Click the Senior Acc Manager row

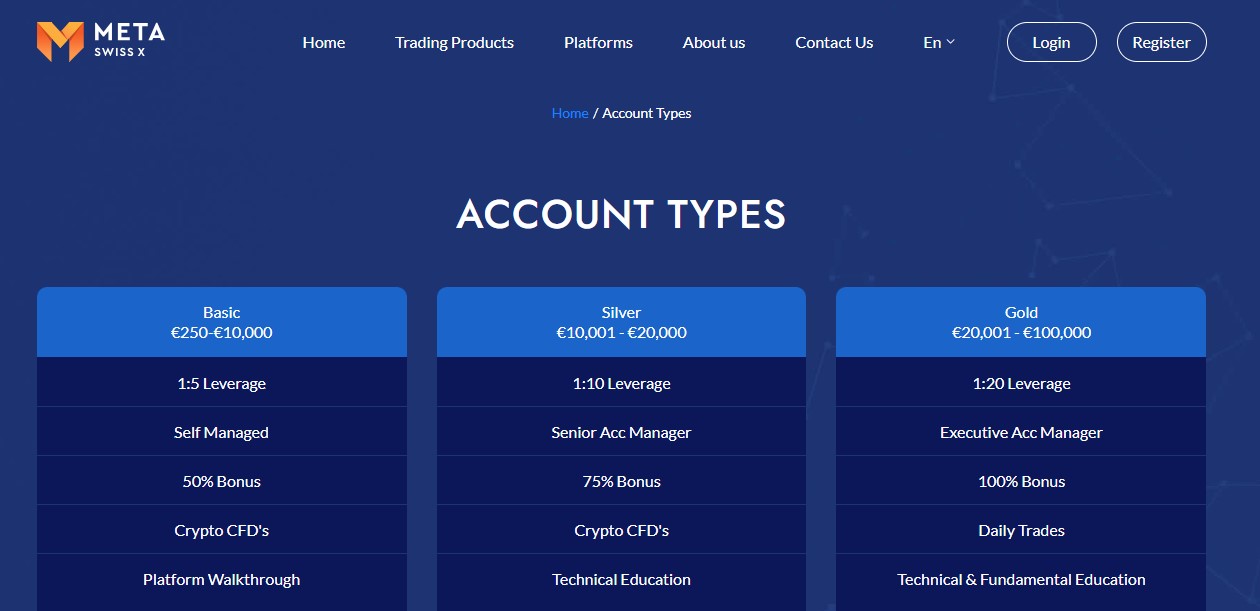coord(621,432)
